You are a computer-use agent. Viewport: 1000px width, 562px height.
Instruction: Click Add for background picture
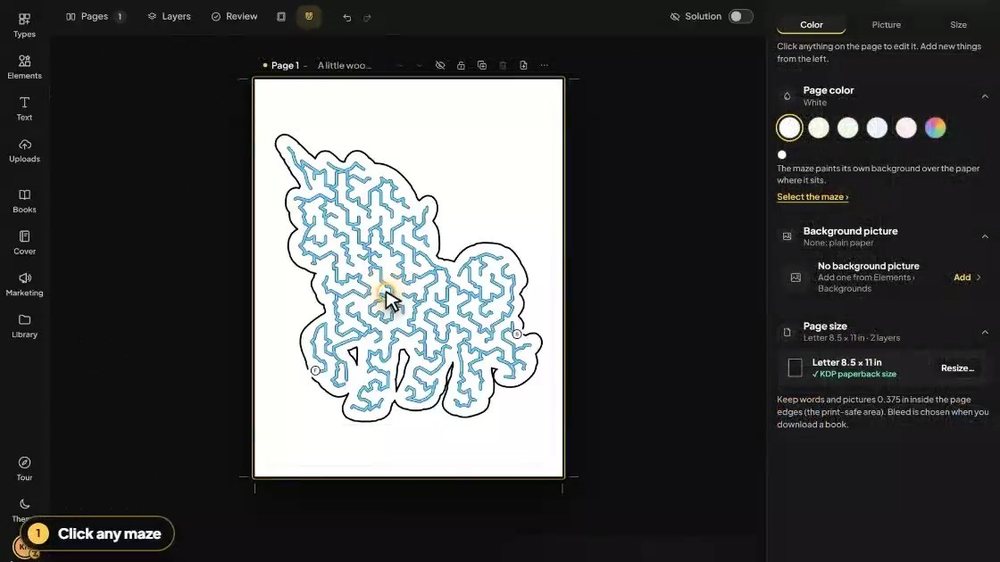tap(962, 277)
